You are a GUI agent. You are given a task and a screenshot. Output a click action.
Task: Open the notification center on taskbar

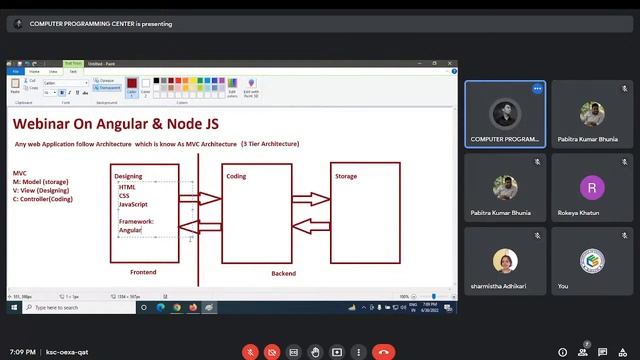click(448, 307)
